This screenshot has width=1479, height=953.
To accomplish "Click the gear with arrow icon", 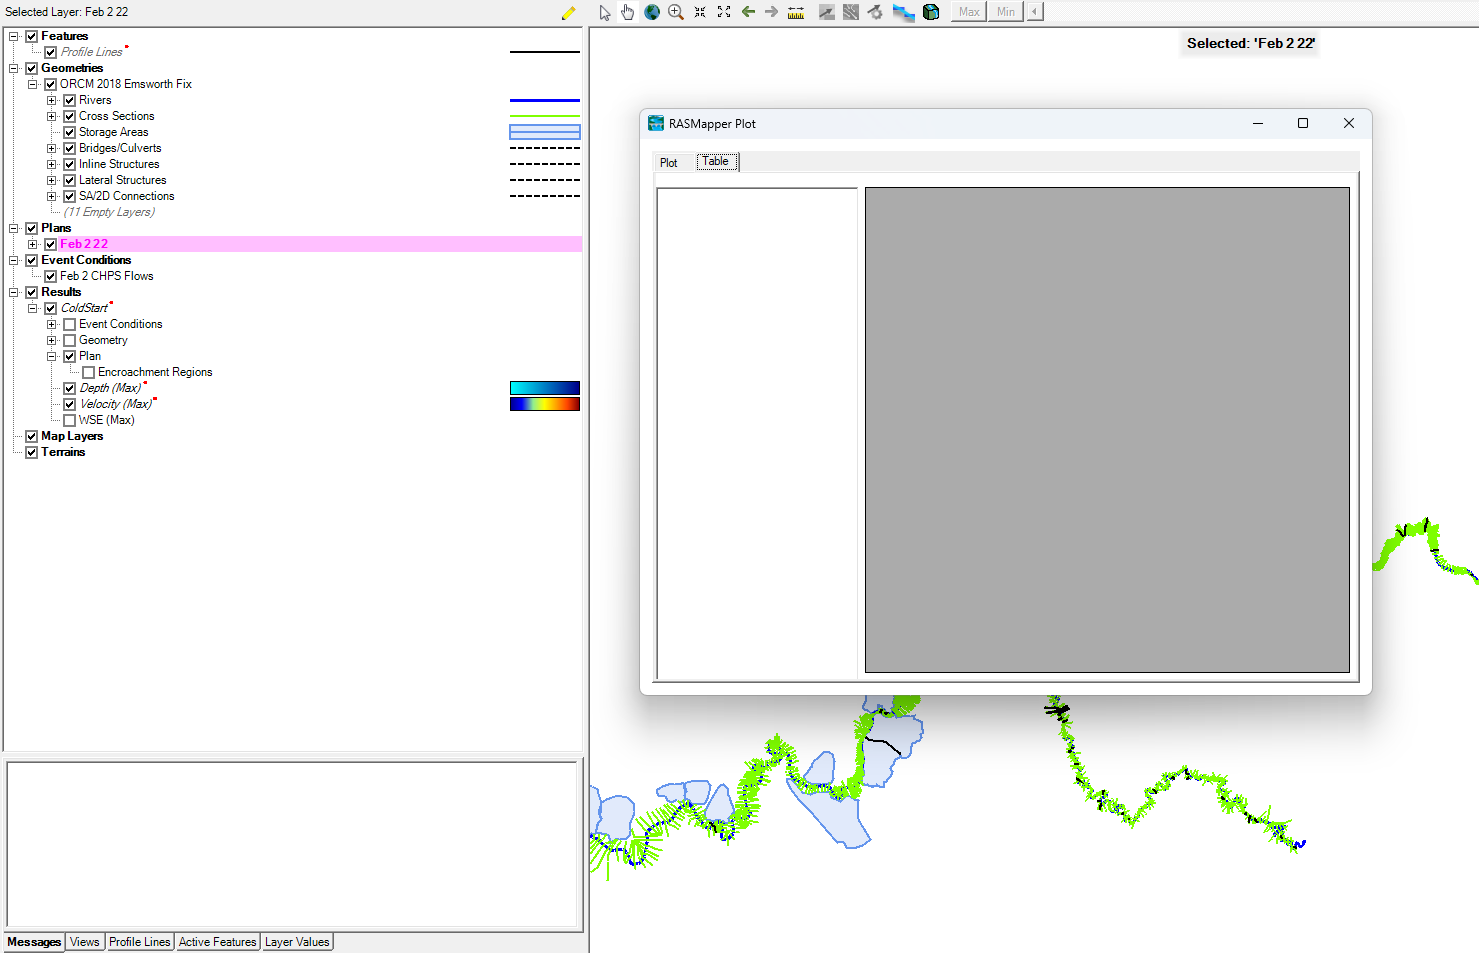I will click(x=875, y=12).
